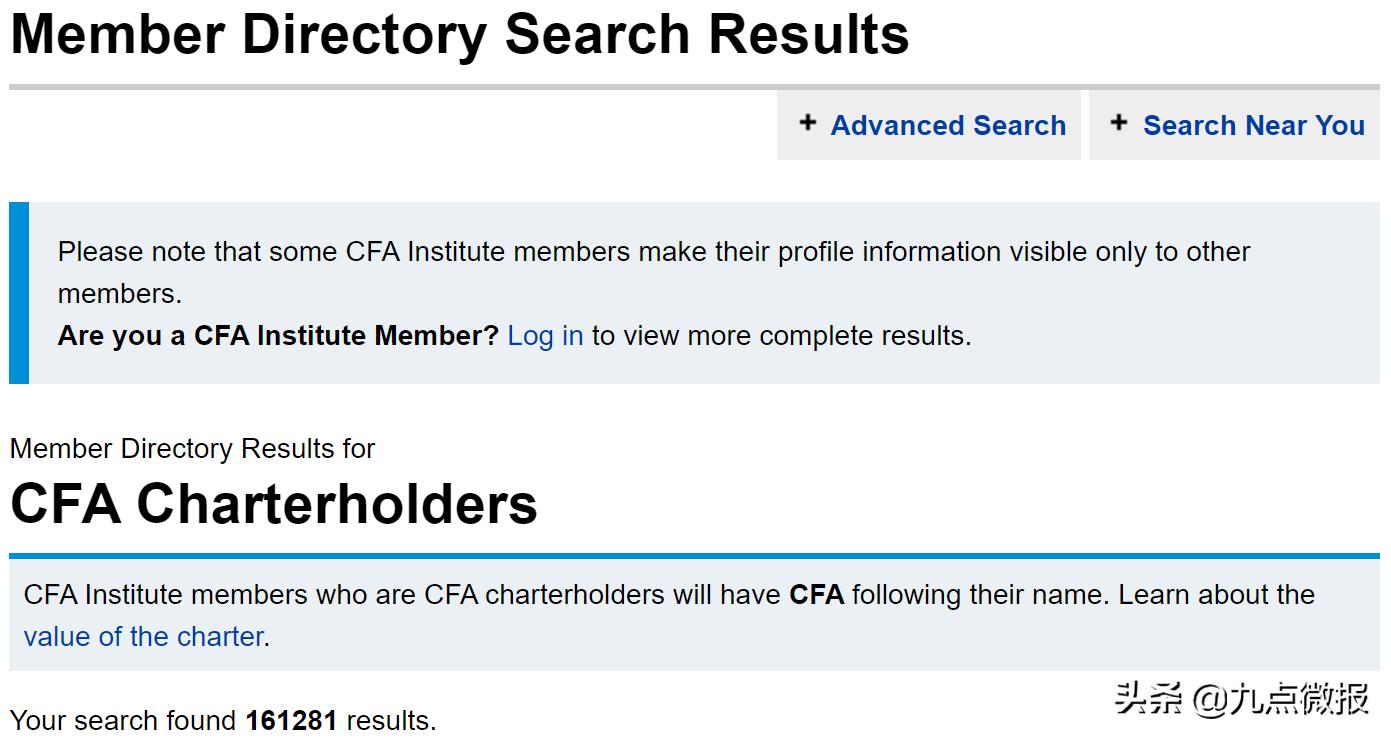Click the Member Directory Search Results heading

(459, 34)
